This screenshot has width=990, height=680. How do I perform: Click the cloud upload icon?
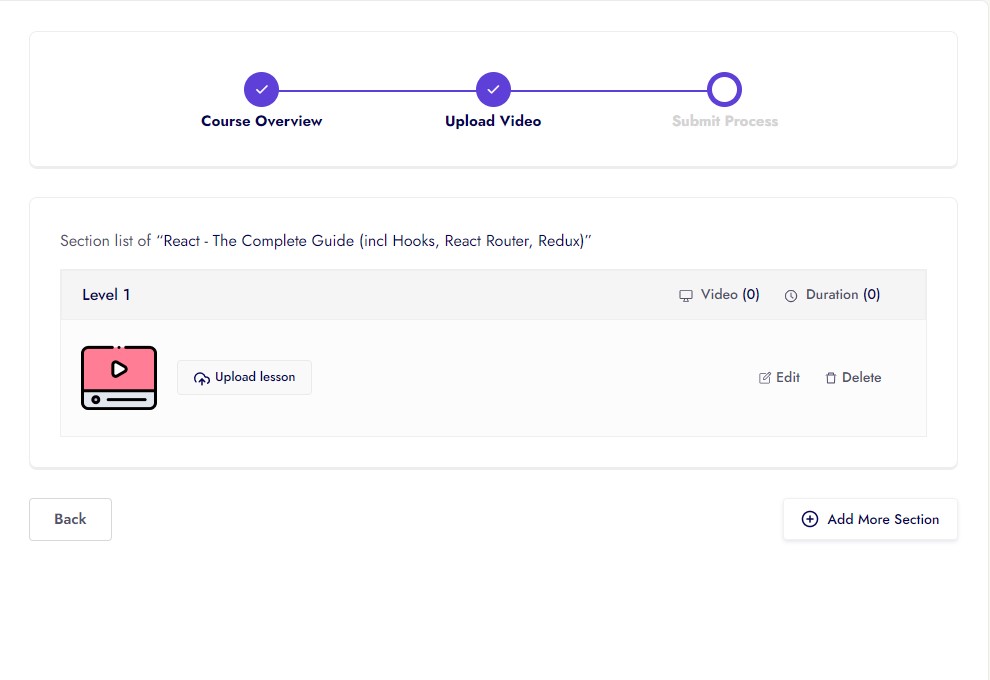tap(201, 378)
